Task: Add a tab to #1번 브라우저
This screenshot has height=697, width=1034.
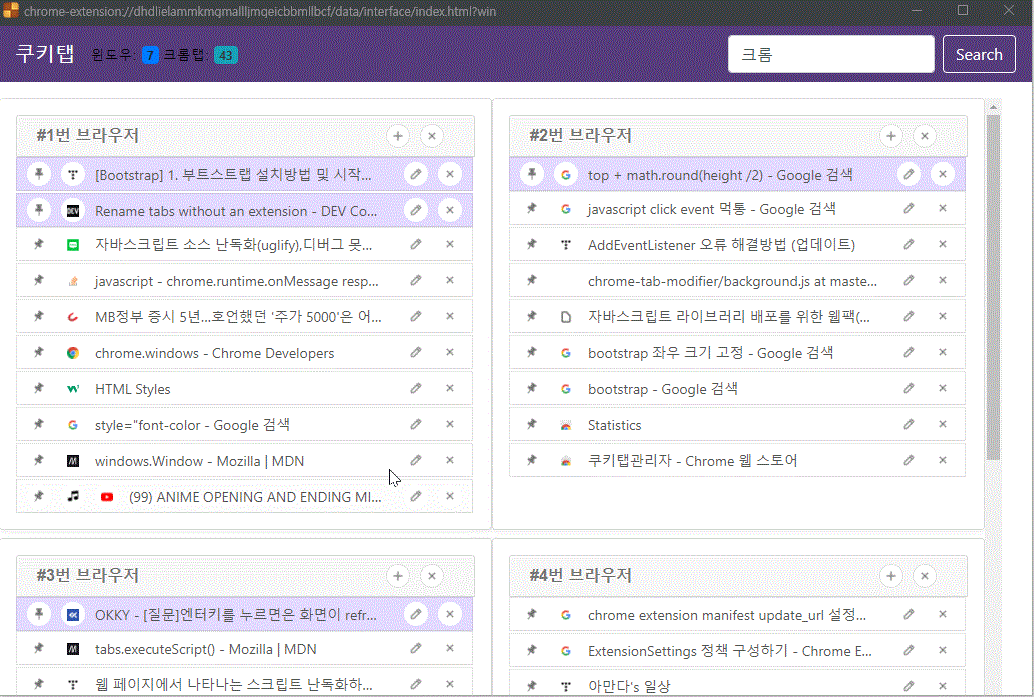Action: 398,136
